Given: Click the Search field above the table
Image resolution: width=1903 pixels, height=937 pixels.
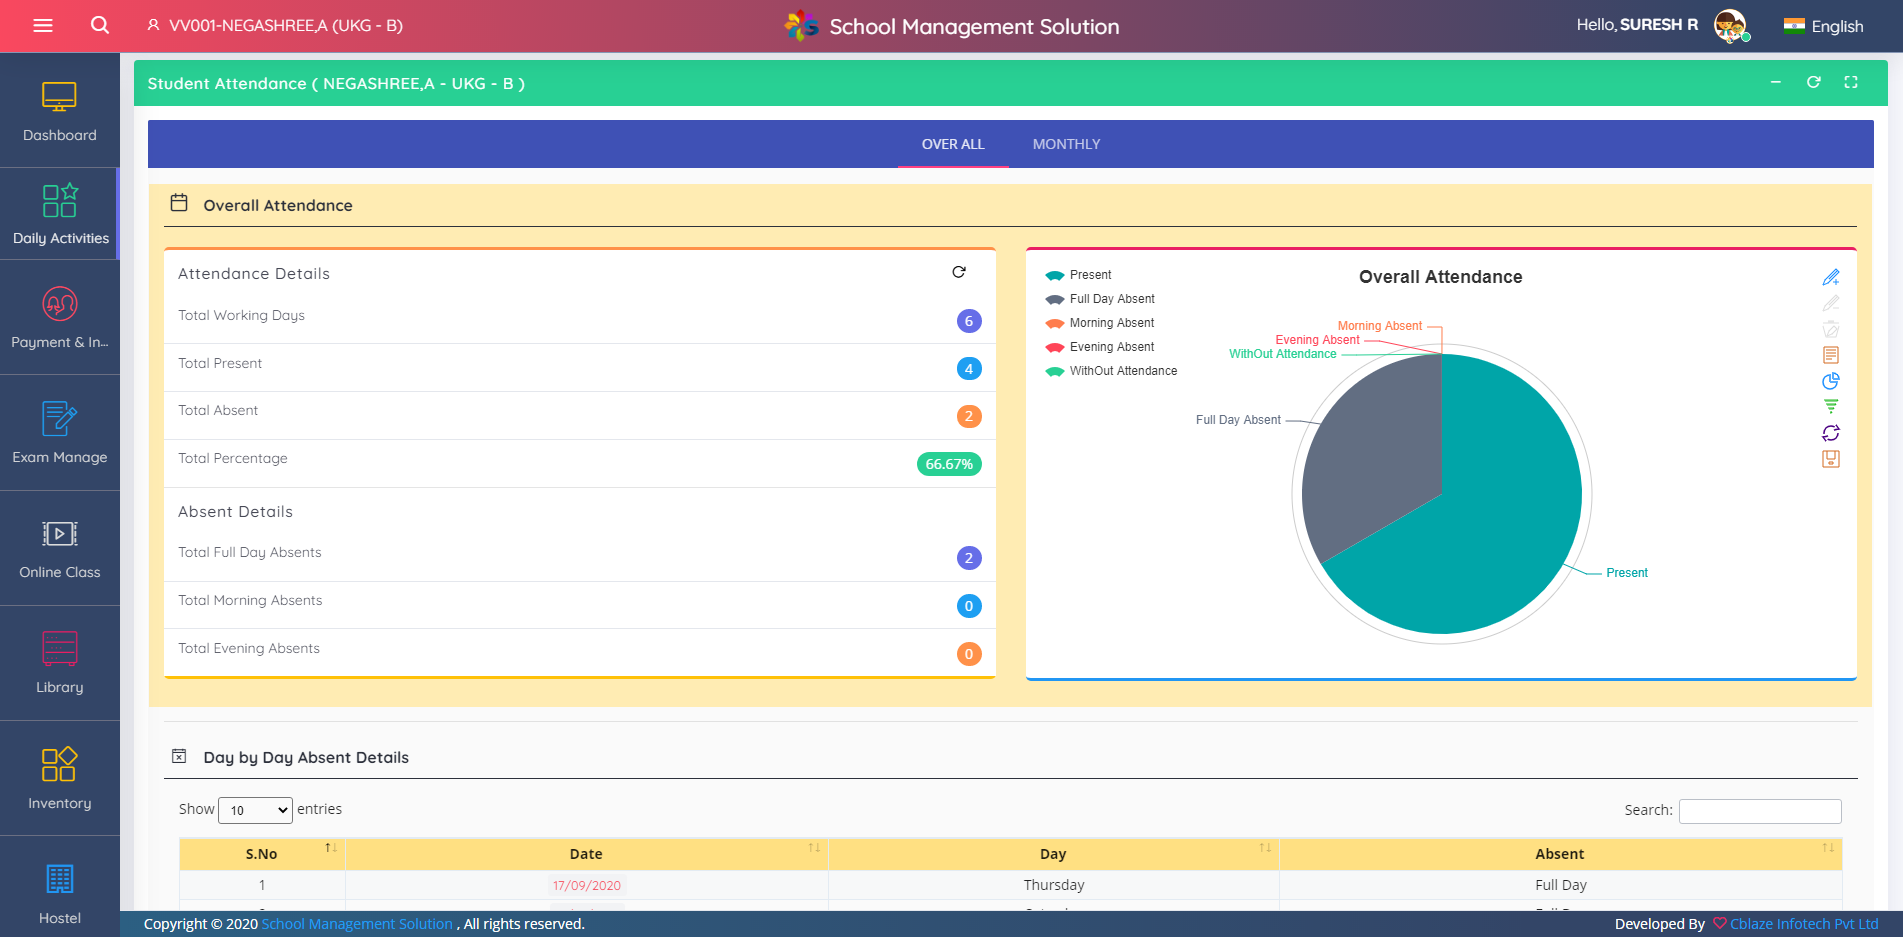Looking at the screenshot, I should pos(1760,810).
